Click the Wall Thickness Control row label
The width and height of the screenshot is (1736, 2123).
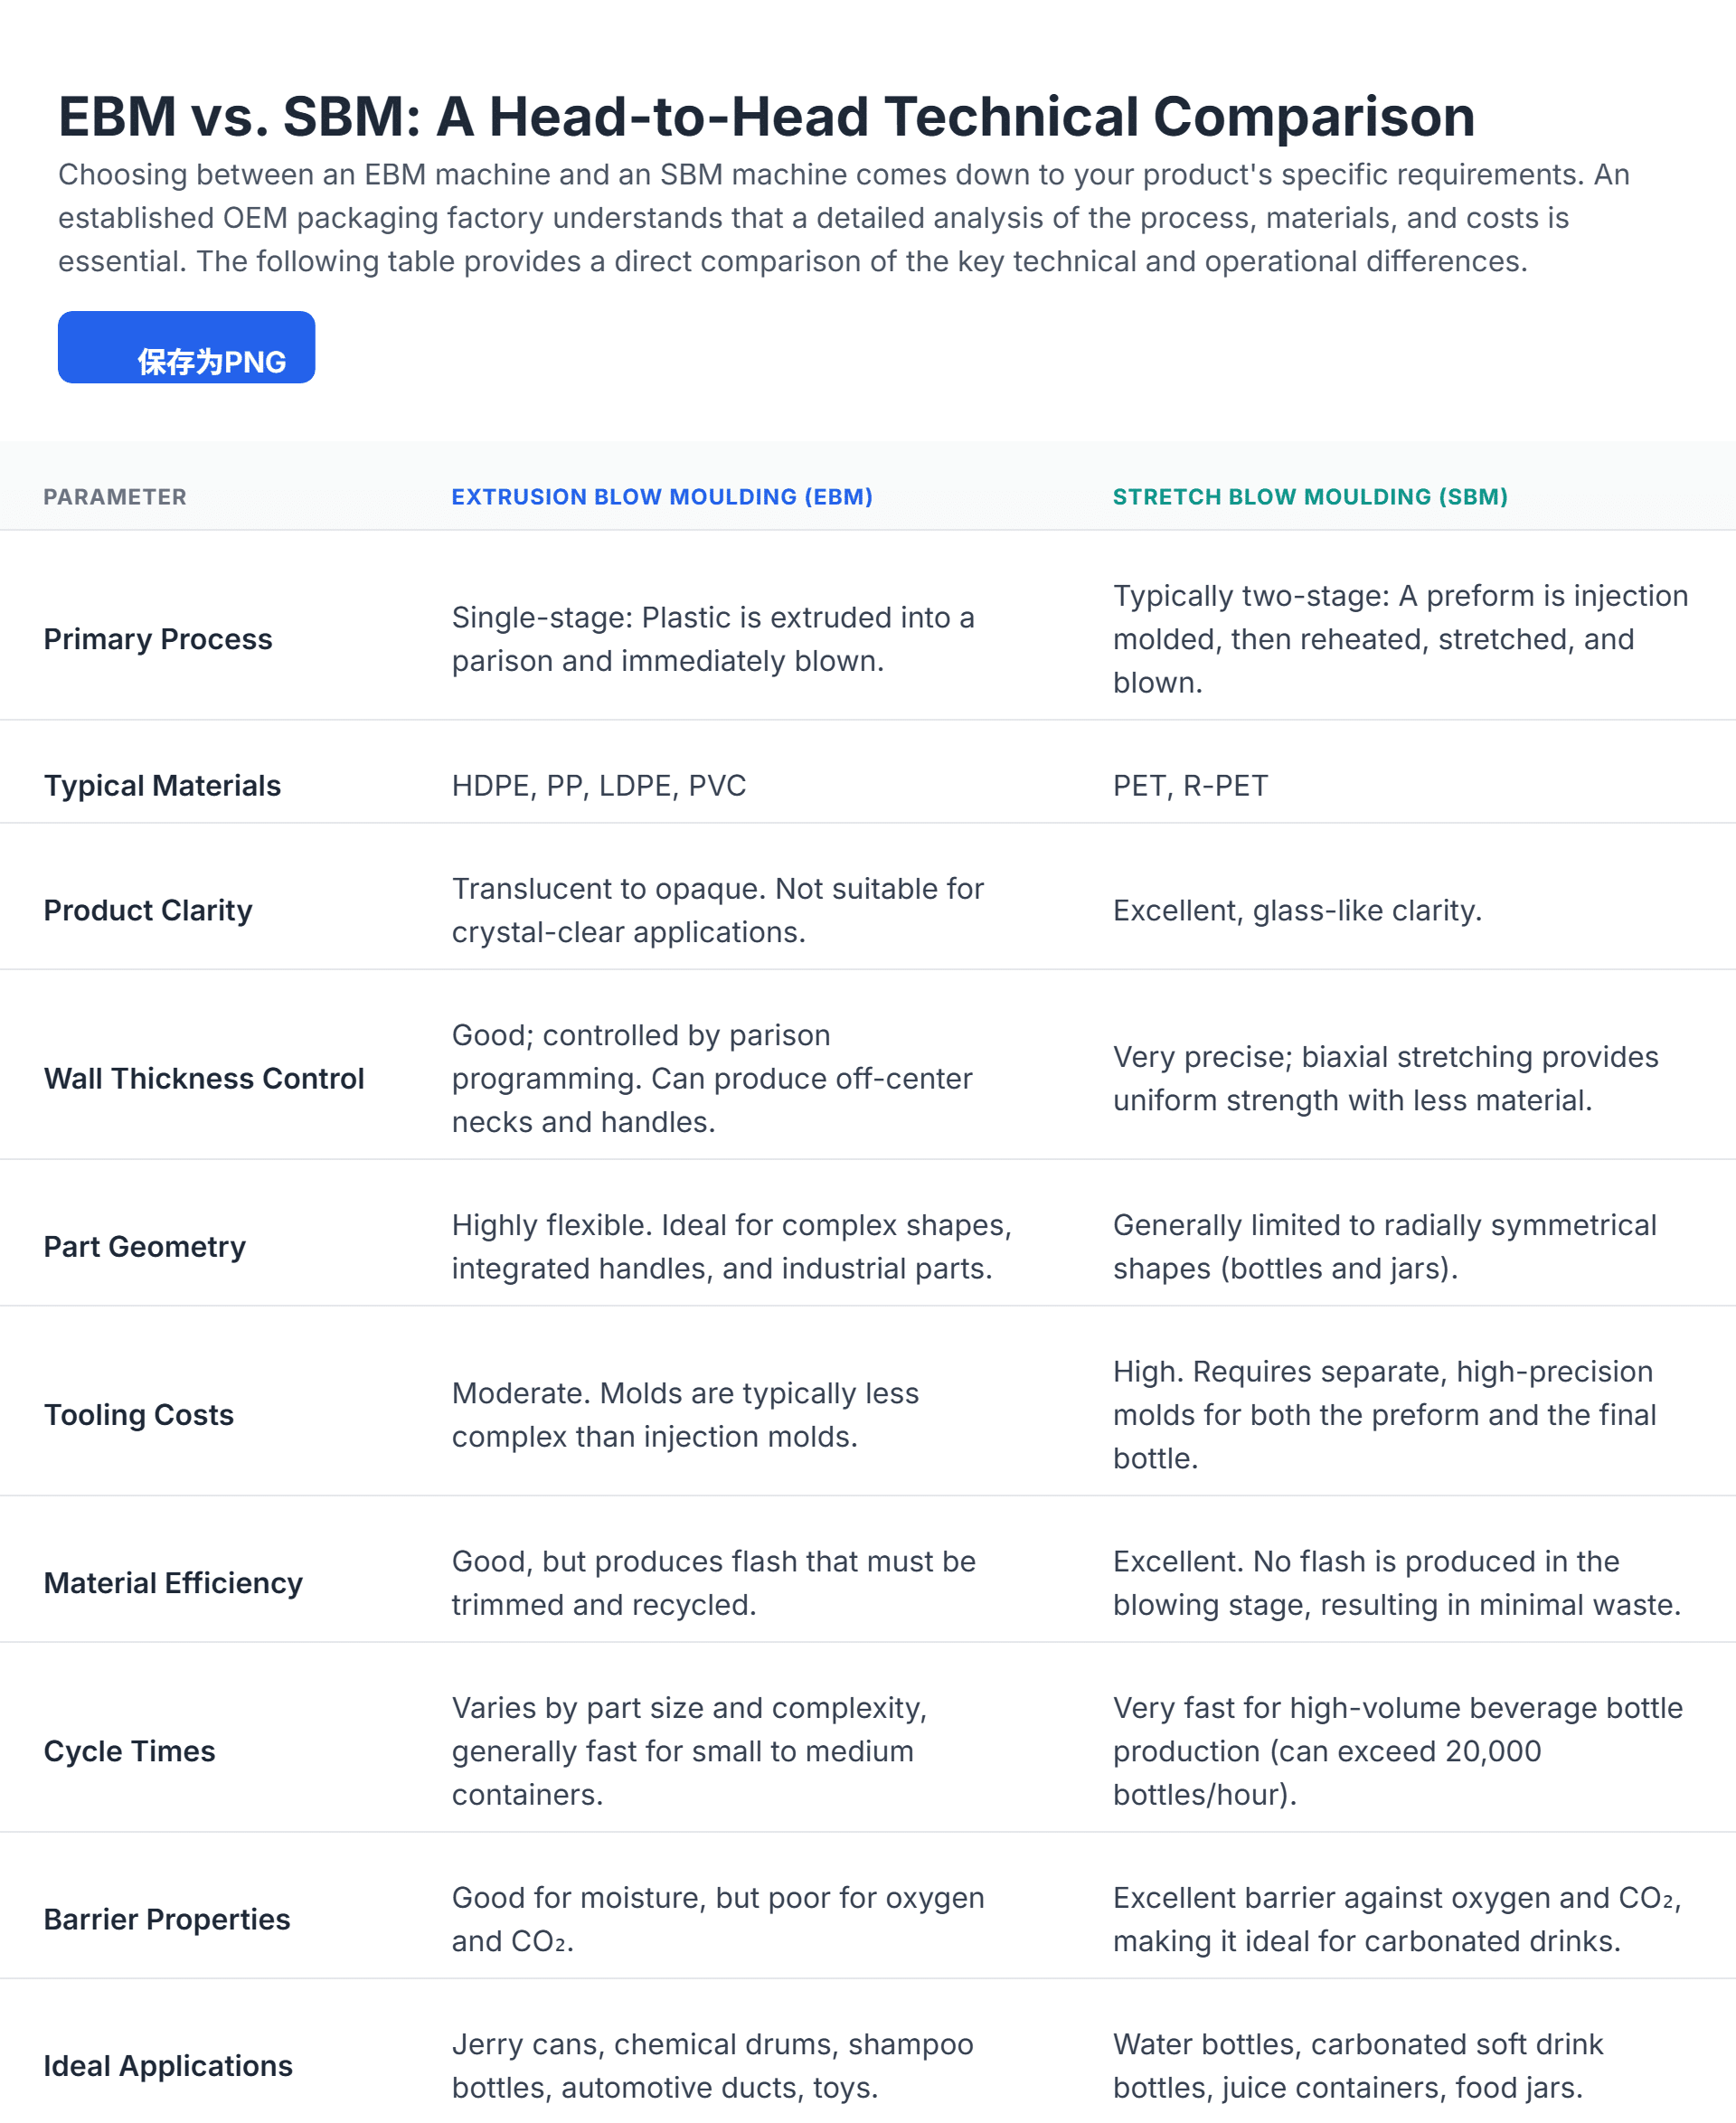[x=204, y=1078]
